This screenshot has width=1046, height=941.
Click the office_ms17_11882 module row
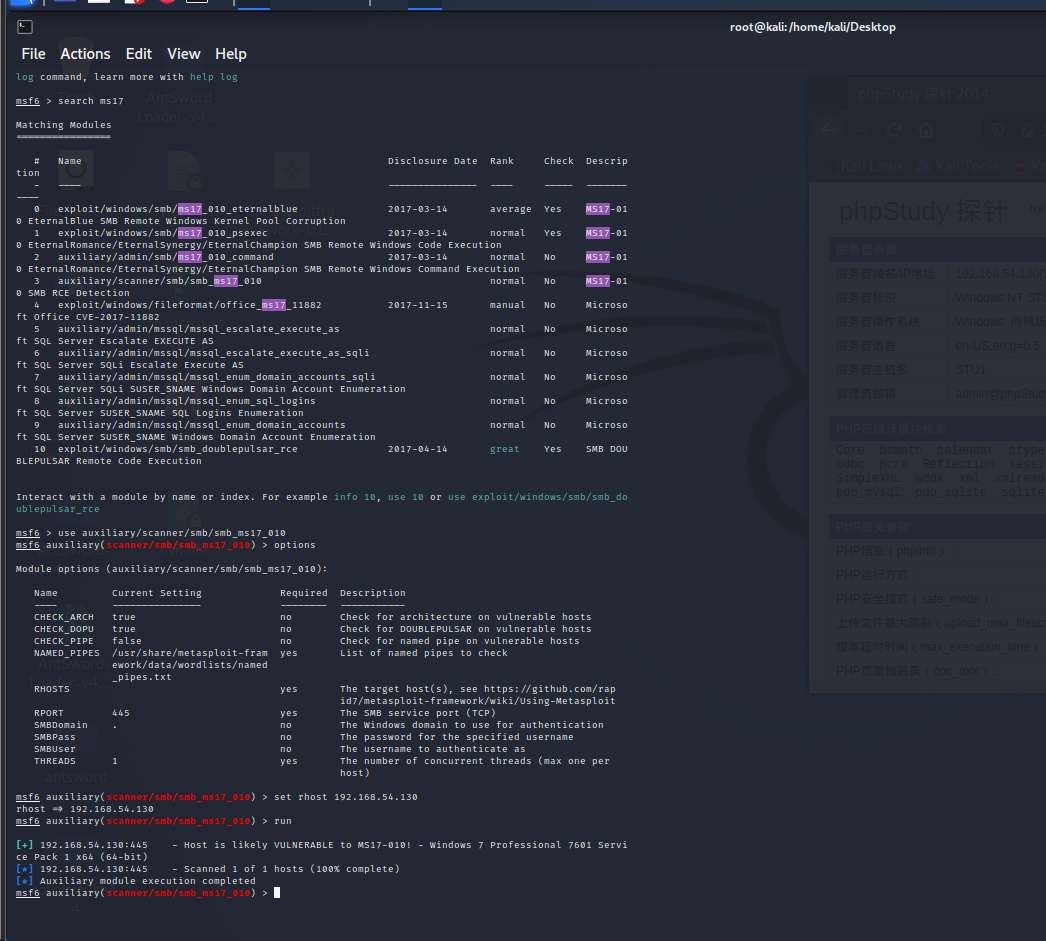point(322,305)
